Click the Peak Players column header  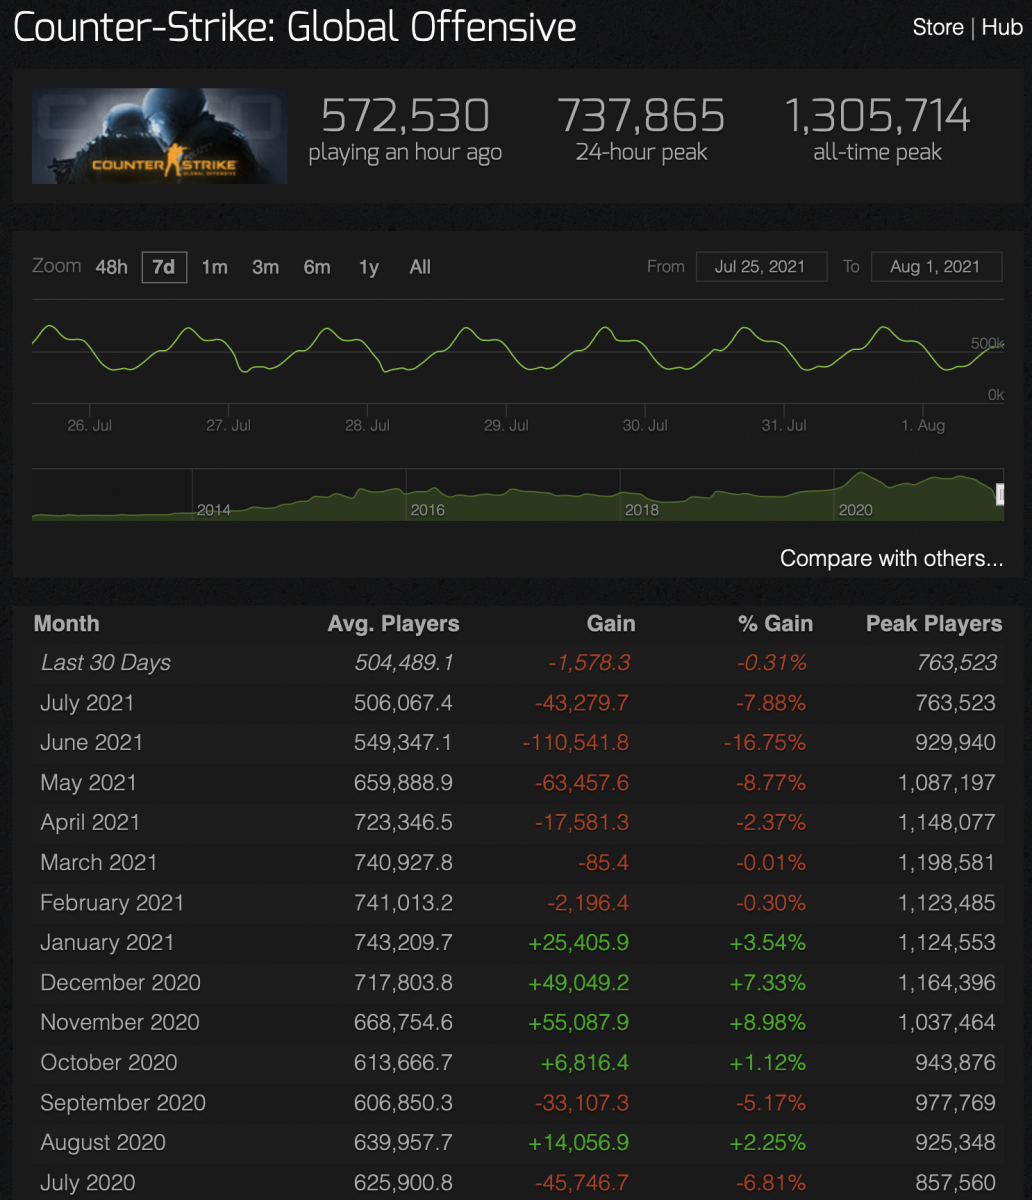tap(933, 624)
